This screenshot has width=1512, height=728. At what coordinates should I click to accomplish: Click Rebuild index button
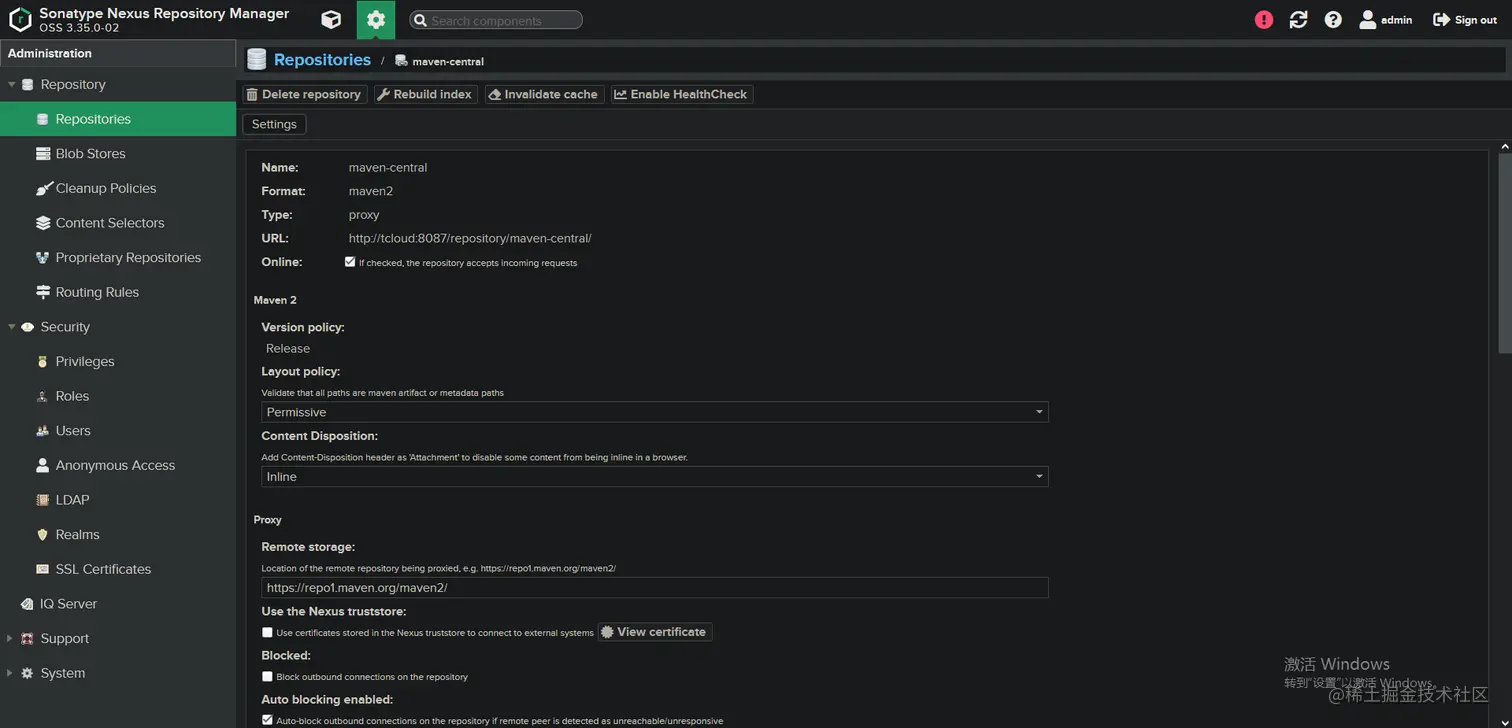click(x=426, y=94)
